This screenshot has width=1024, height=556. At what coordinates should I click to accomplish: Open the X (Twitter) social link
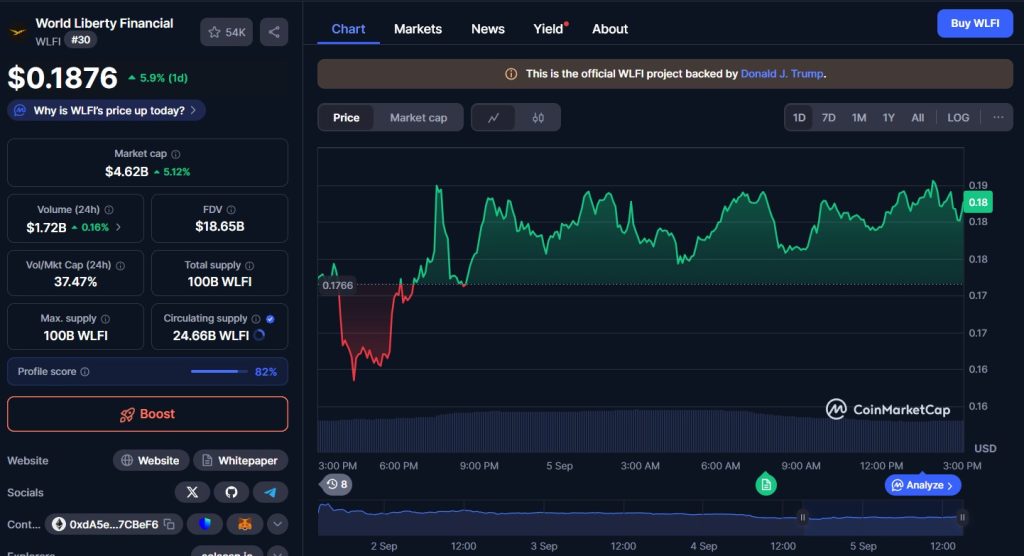click(x=192, y=491)
